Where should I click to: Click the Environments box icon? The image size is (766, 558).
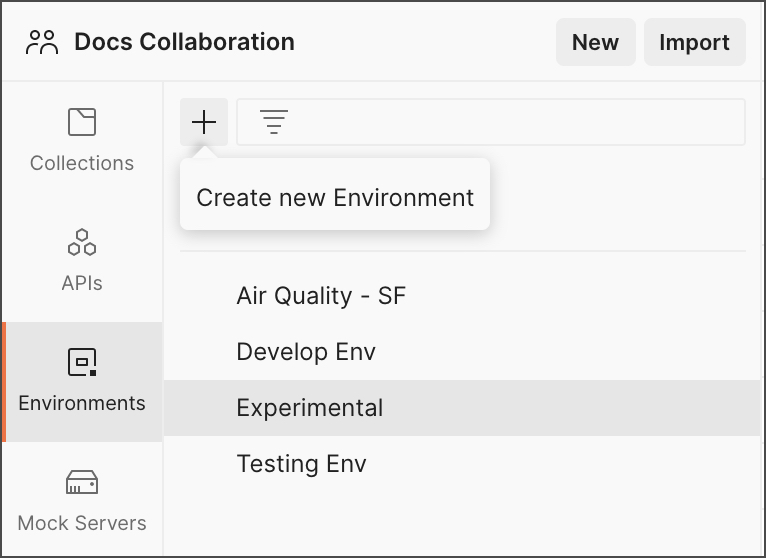(82, 362)
